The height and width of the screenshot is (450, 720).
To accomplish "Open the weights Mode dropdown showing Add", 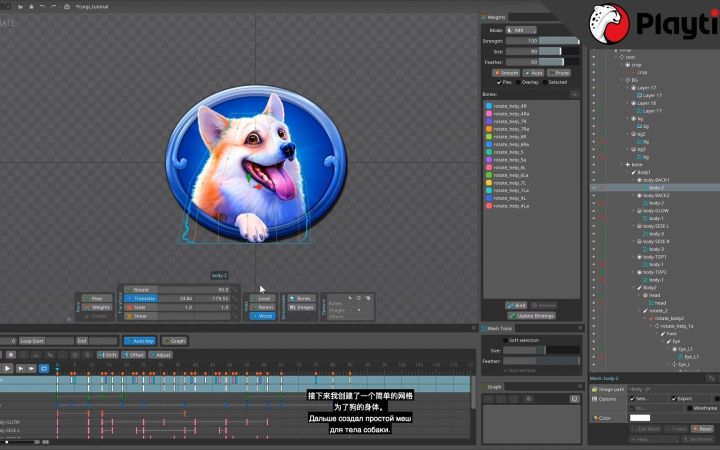I will click(x=521, y=30).
